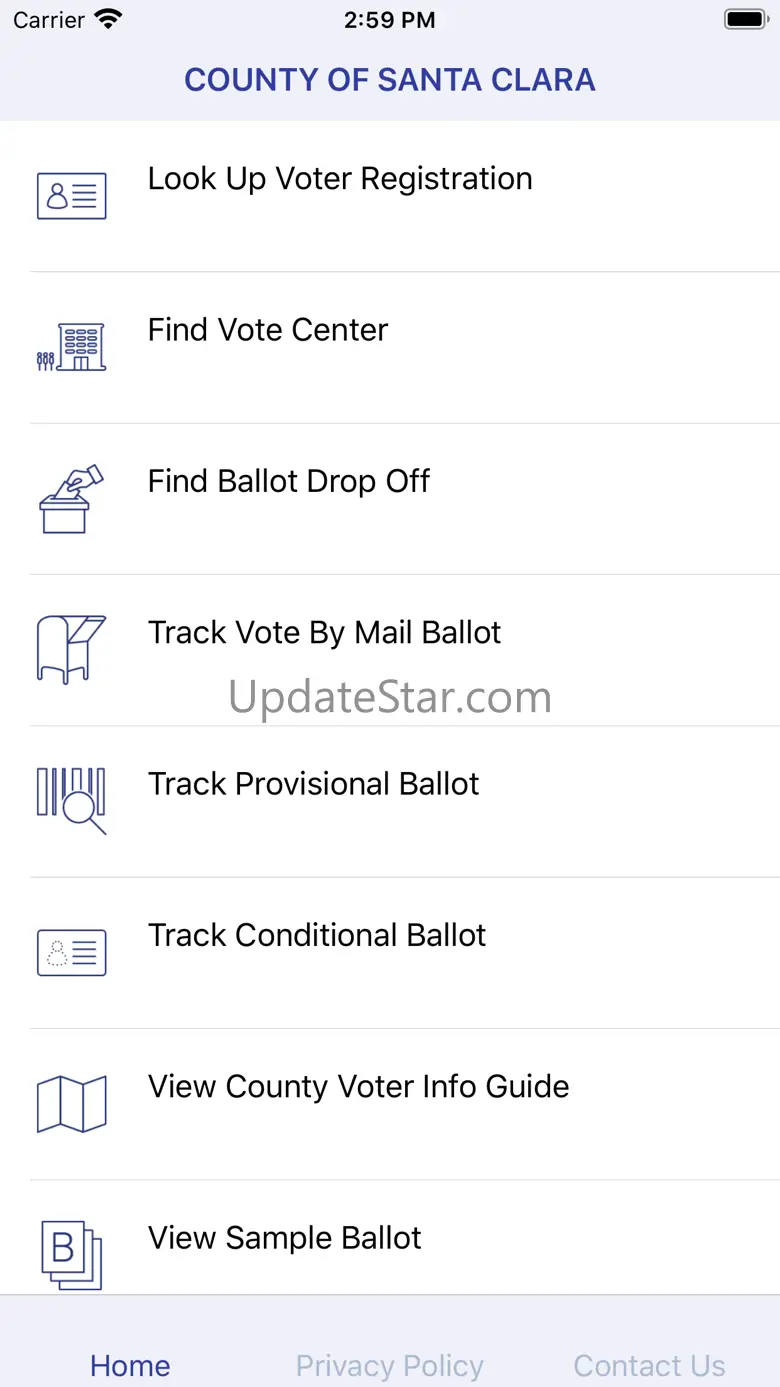This screenshot has width=780, height=1387.
Task: Tap the sample ballot pages icon
Action: (72, 1253)
